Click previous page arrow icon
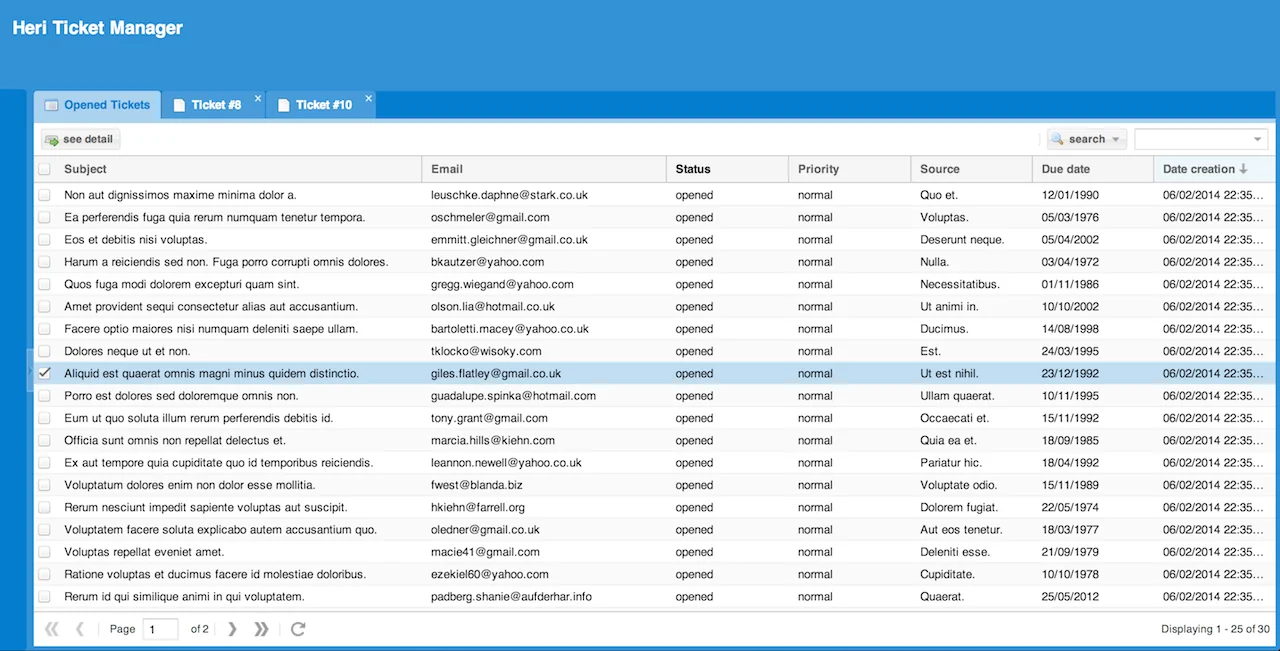This screenshot has height=651, width=1280. click(x=79, y=629)
